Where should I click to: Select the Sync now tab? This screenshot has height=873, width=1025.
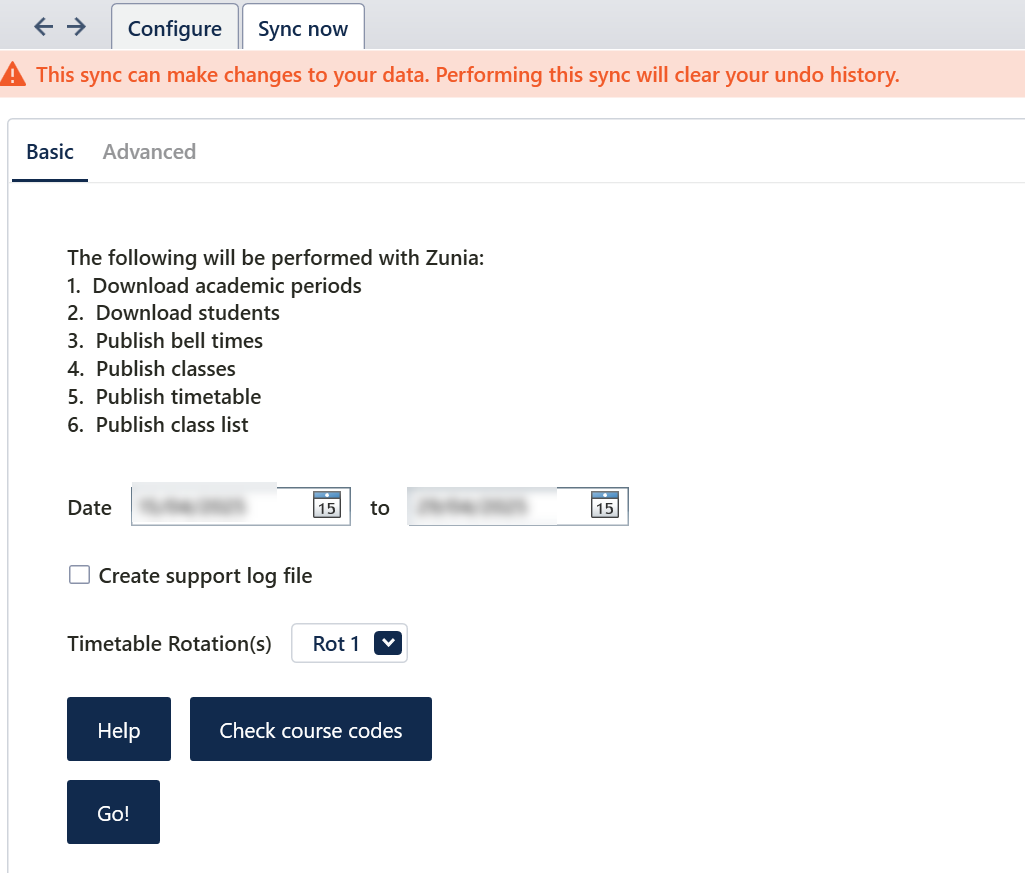point(303,28)
